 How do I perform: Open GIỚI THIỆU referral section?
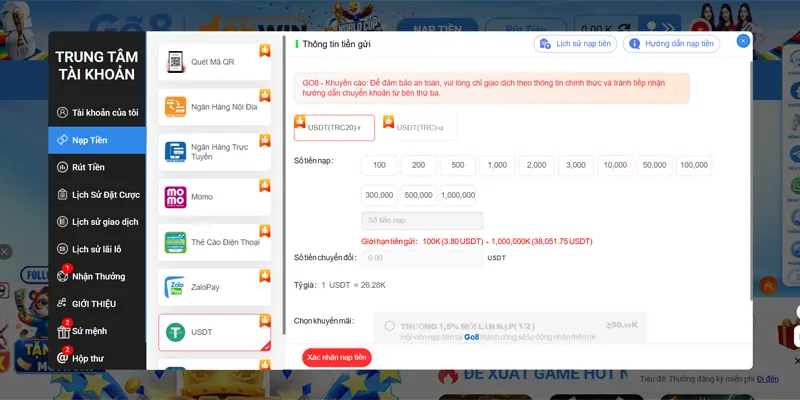pyautogui.click(x=97, y=304)
